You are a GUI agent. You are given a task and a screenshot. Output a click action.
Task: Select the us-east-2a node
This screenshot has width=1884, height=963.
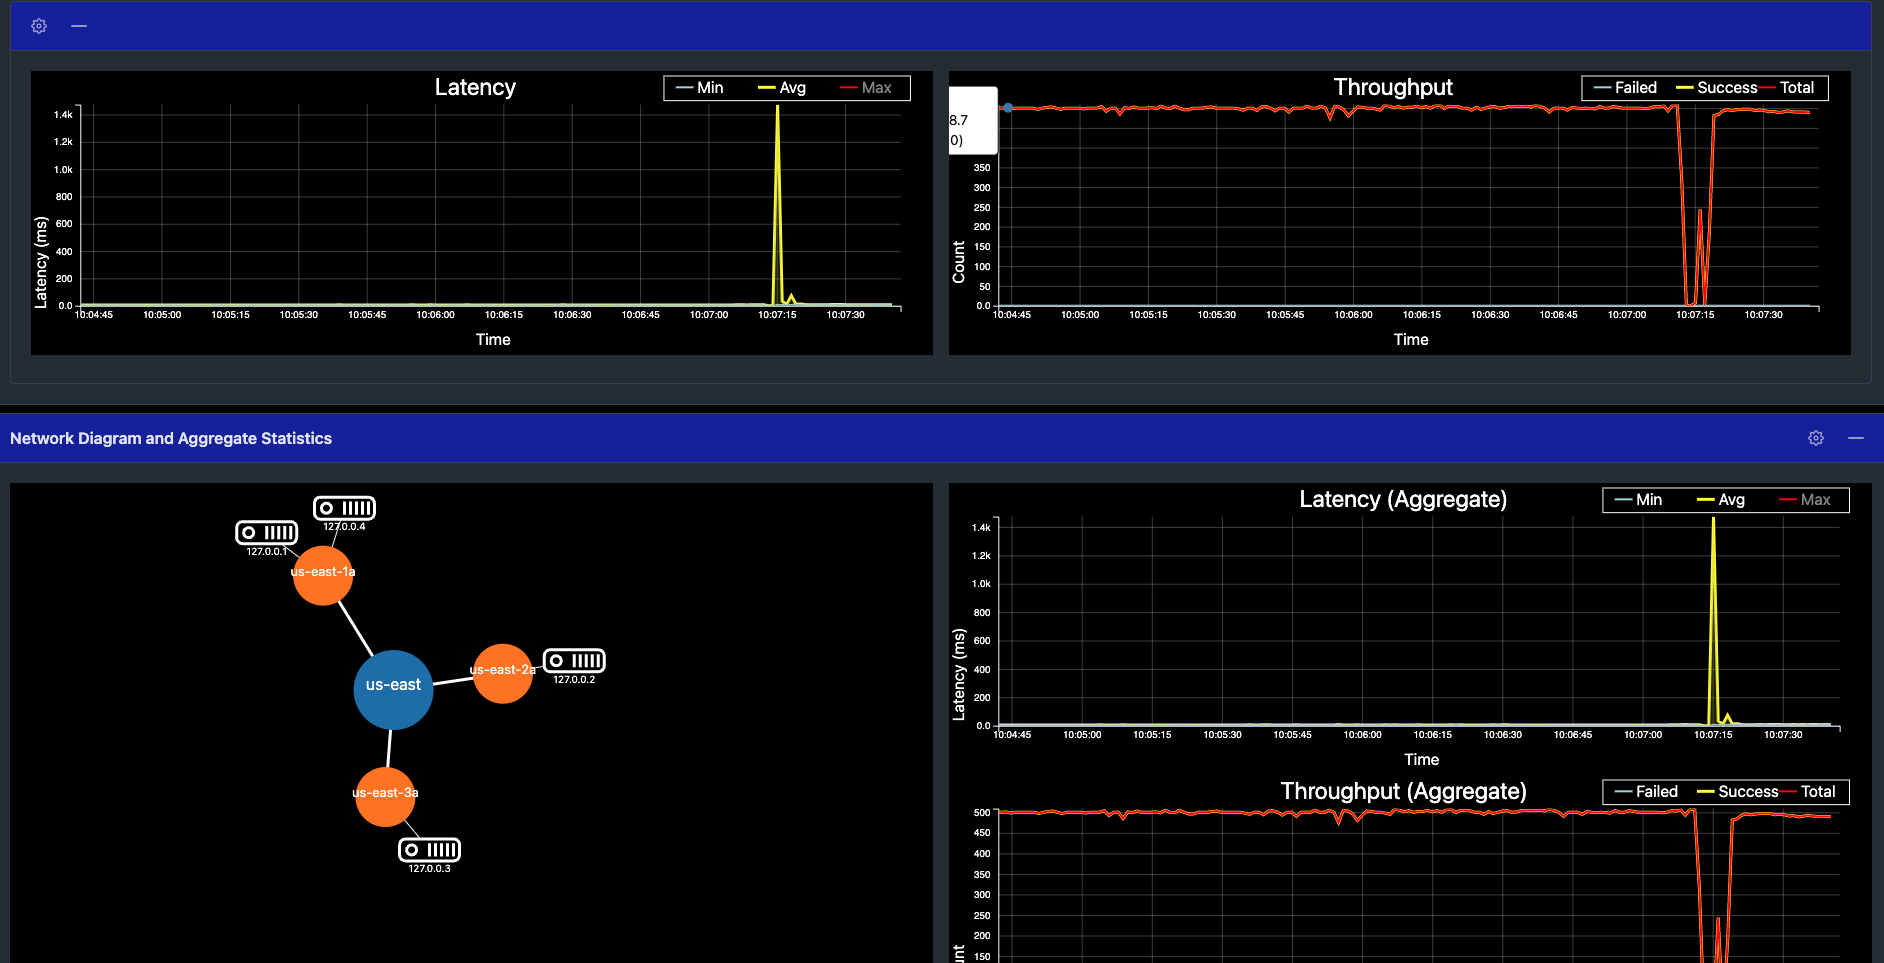[502, 671]
